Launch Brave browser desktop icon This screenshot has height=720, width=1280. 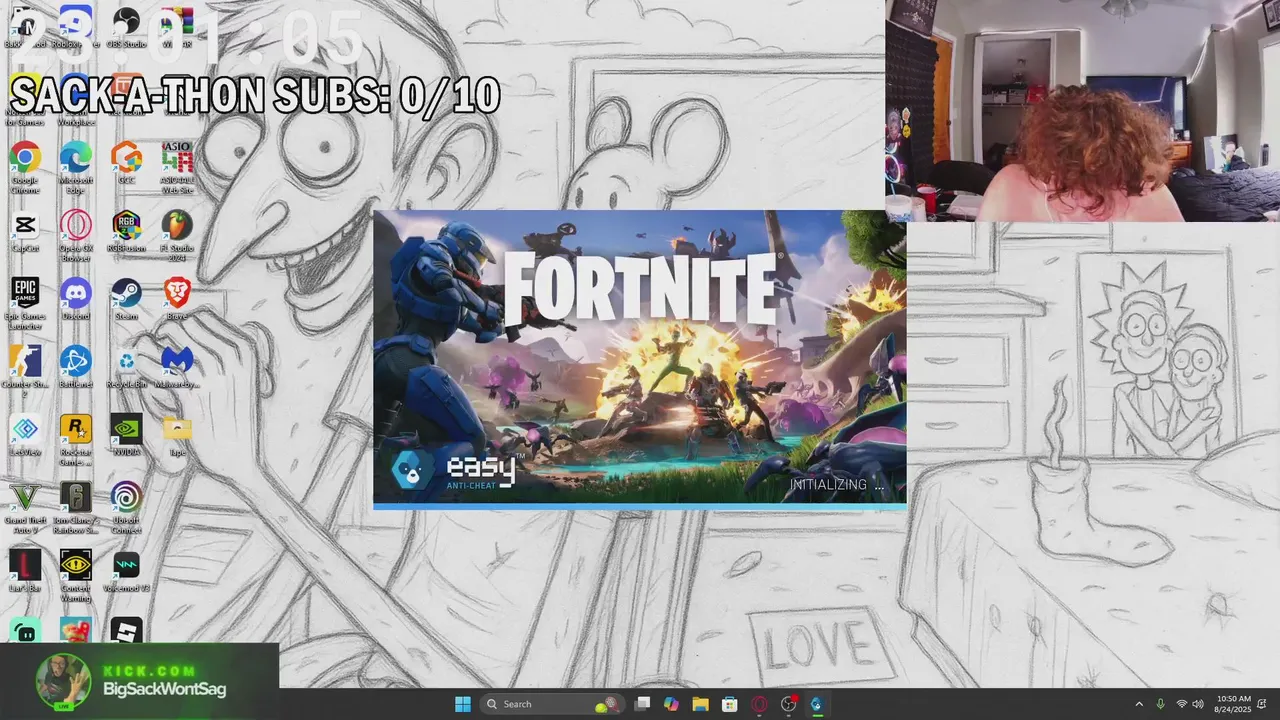point(177,299)
